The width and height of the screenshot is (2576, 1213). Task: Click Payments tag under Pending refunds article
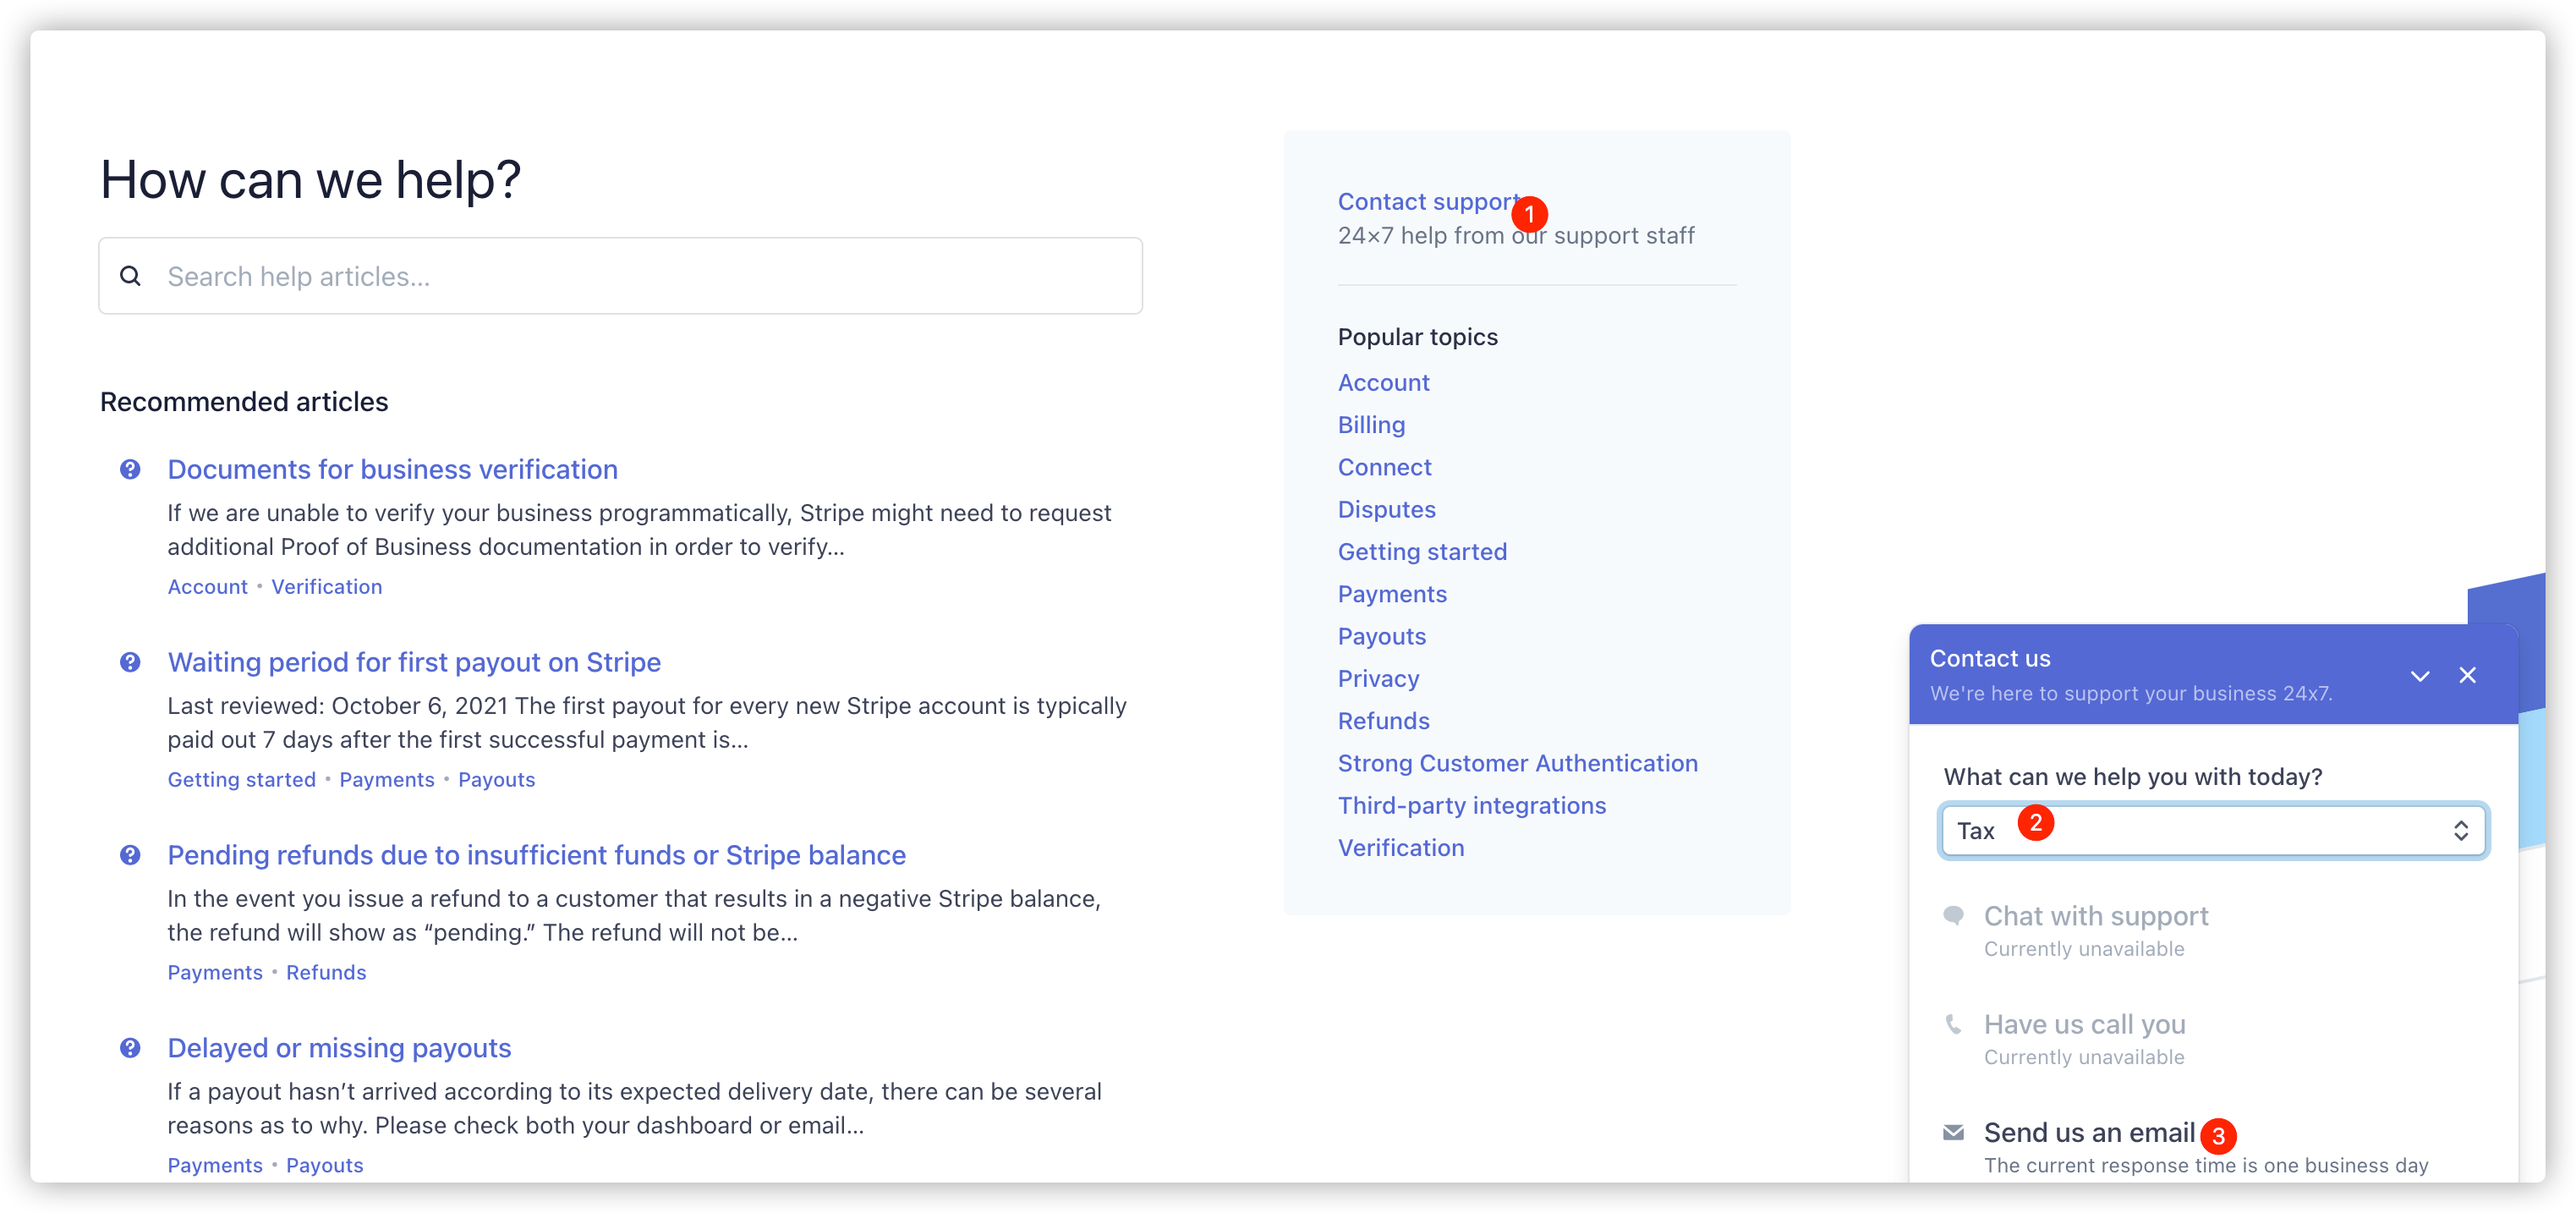tap(215, 973)
